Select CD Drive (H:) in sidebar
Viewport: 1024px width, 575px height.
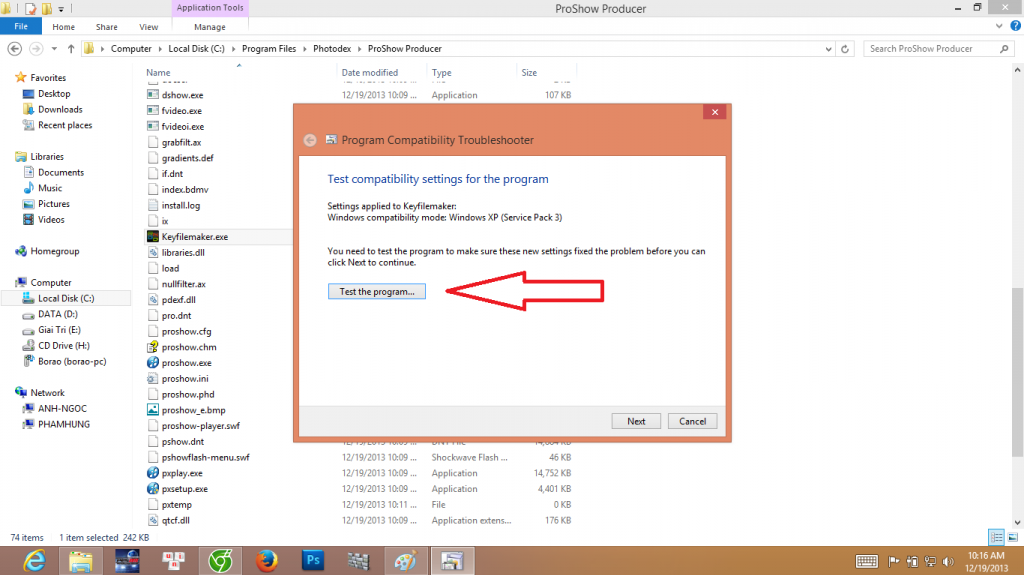pos(63,346)
